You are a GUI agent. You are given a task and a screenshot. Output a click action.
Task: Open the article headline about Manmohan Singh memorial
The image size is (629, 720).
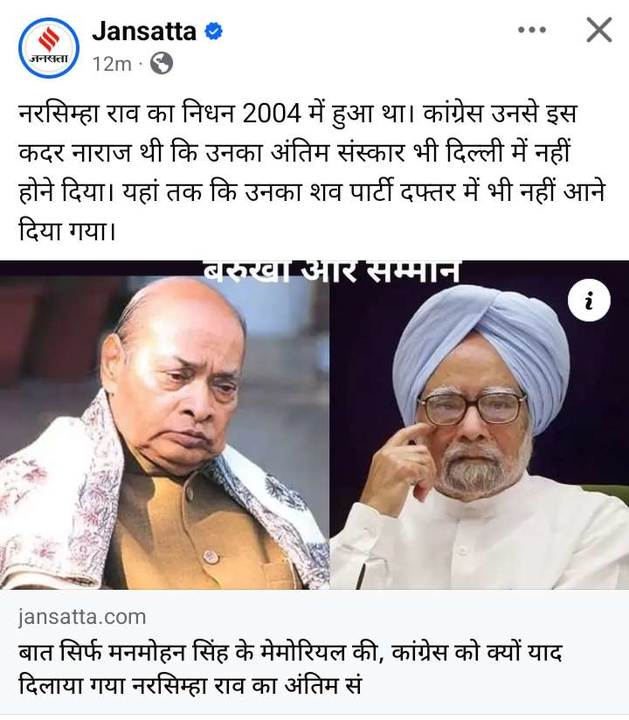290,669
